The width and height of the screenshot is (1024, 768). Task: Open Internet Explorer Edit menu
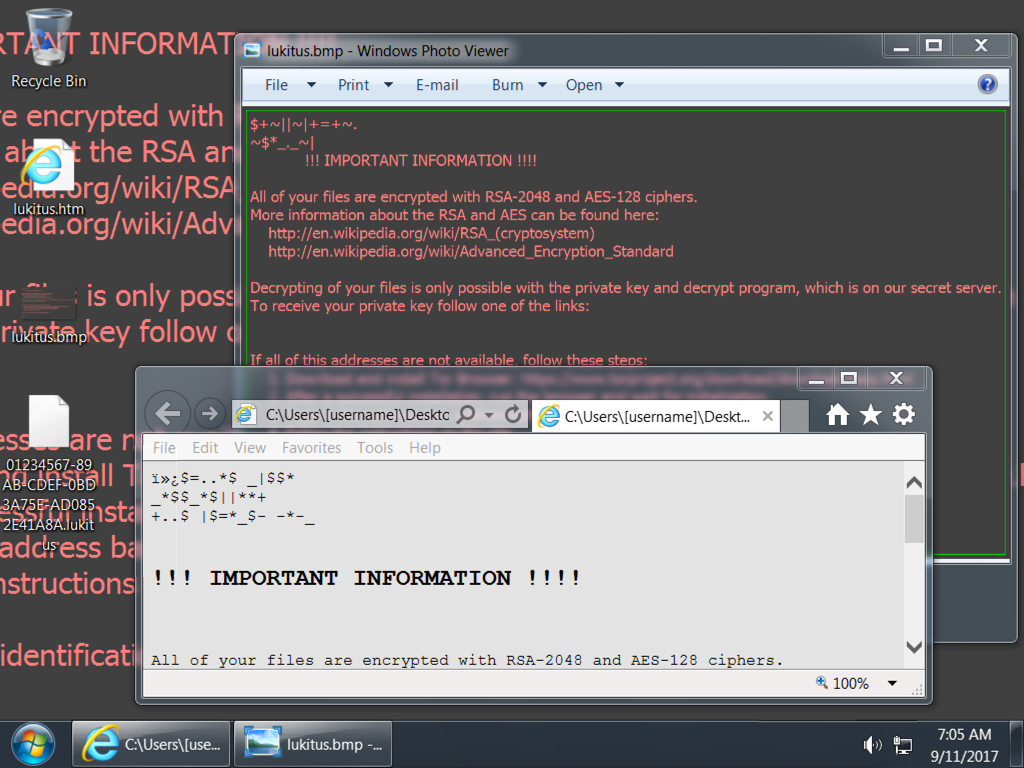[x=205, y=447]
